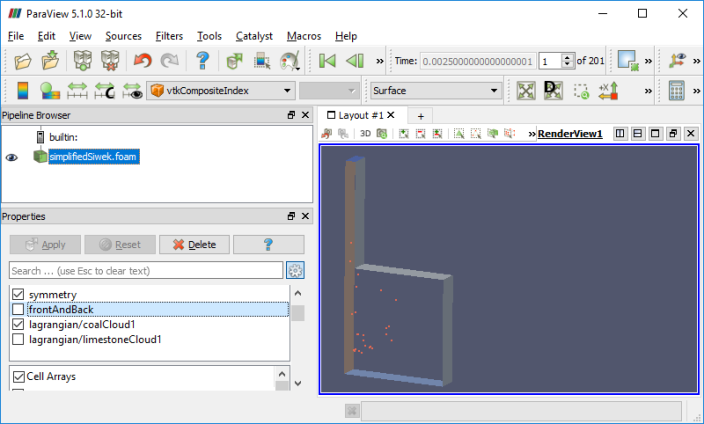Split the view horizontally
Image resolution: width=704 pixels, height=424 pixels.
(x=620, y=133)
